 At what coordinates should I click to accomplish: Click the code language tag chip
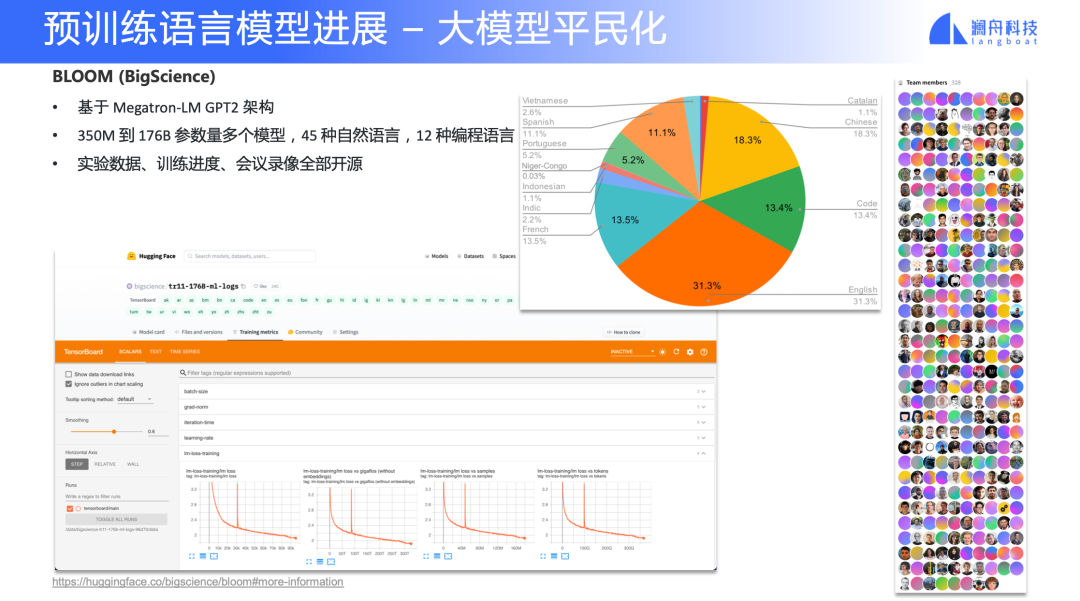click(x=248, y=300)
